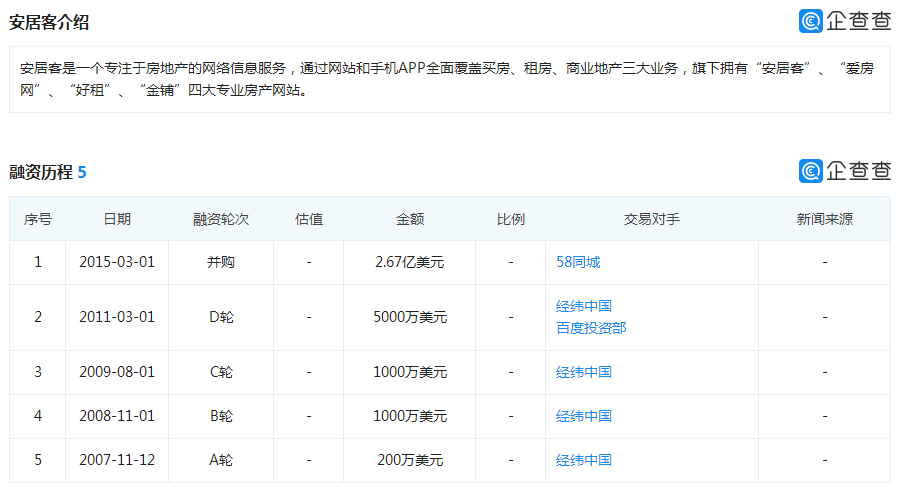
Task: Click the 安居客介绍 section heading
Action: [x=49, y=23]
